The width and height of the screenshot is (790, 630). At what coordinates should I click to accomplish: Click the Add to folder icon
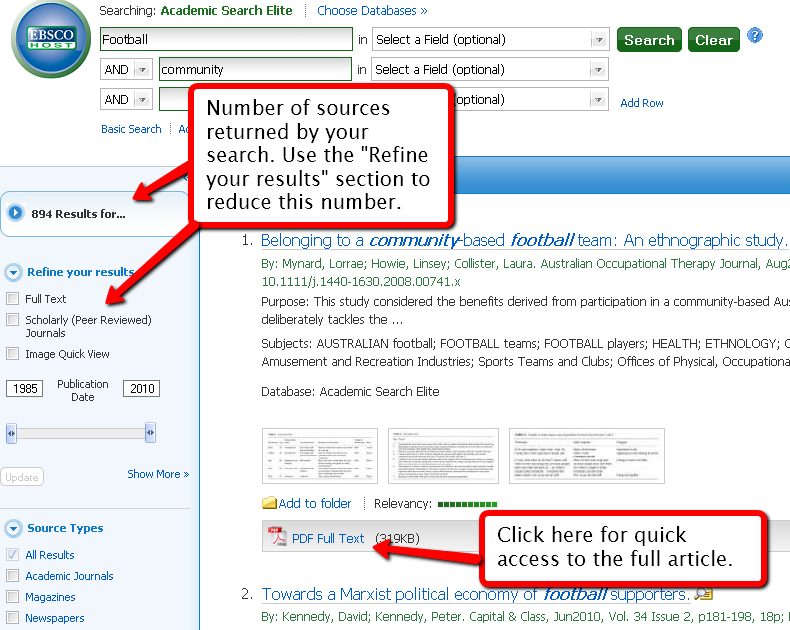(270, 502)
